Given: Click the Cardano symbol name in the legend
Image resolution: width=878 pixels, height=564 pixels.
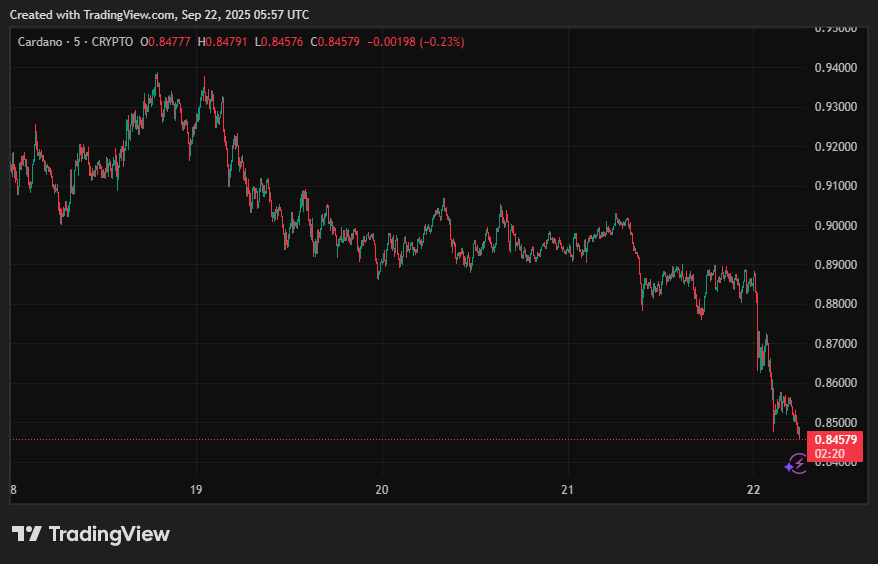Looking at the screenshot, I should 40,42.
